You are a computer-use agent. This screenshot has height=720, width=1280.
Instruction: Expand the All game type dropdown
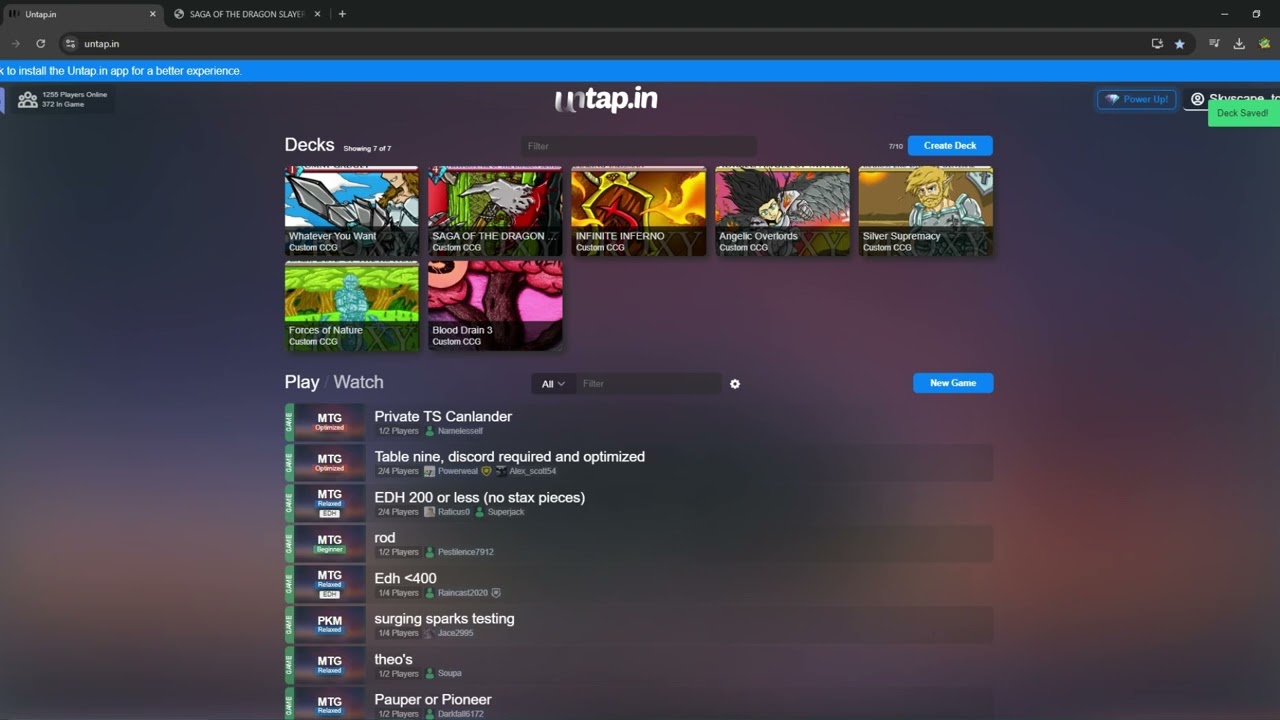point(553,384)
